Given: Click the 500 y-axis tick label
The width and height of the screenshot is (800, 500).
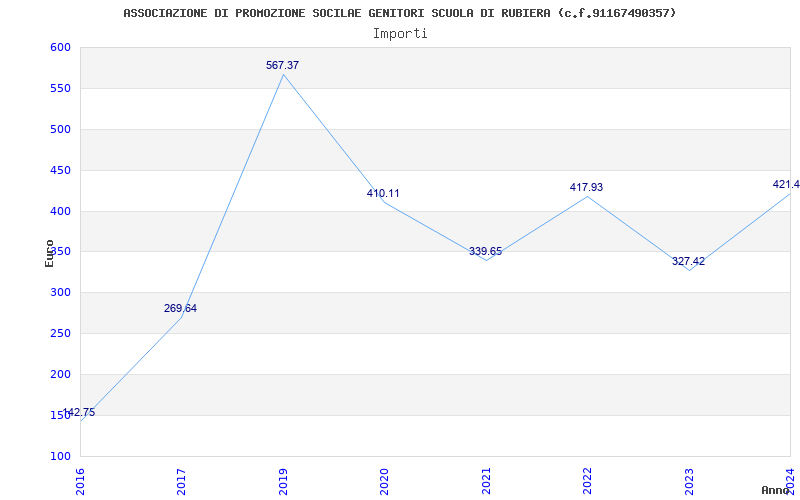Looking at the screenshot, I should click(60, 129).
